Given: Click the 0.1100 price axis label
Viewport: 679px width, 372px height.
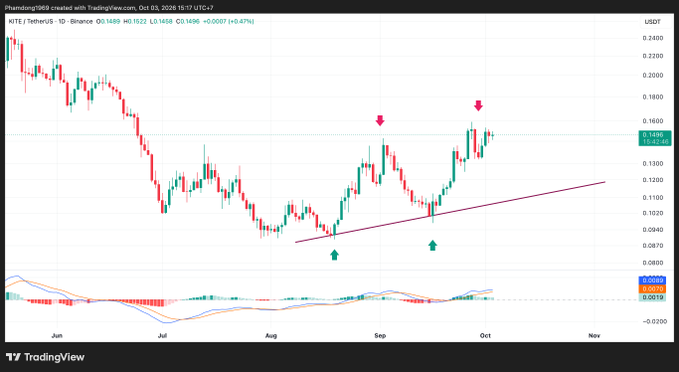Looking at the screenshot, I should pyautogui.click(x=653, y=197).
